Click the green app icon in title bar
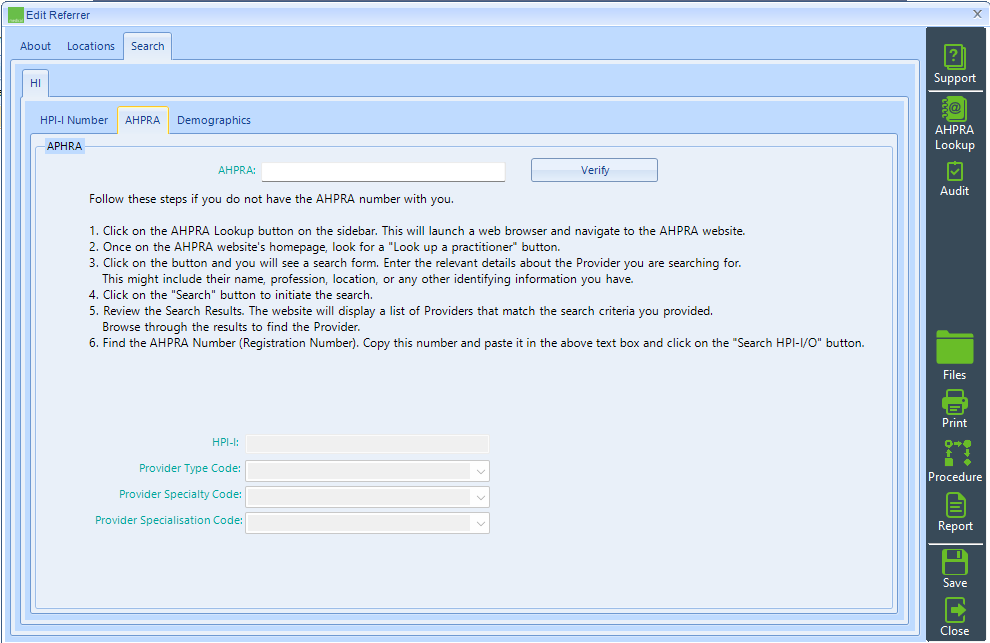 (16, 15)
